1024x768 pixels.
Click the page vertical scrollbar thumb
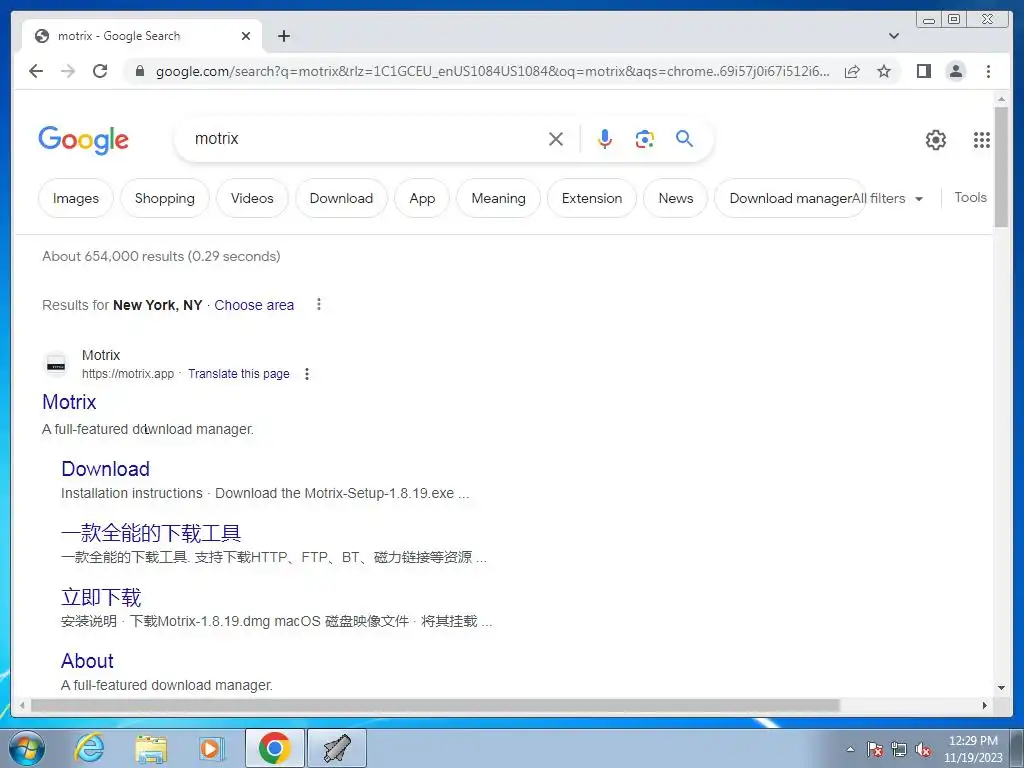pyautogui.click(x=1001, y=167)
